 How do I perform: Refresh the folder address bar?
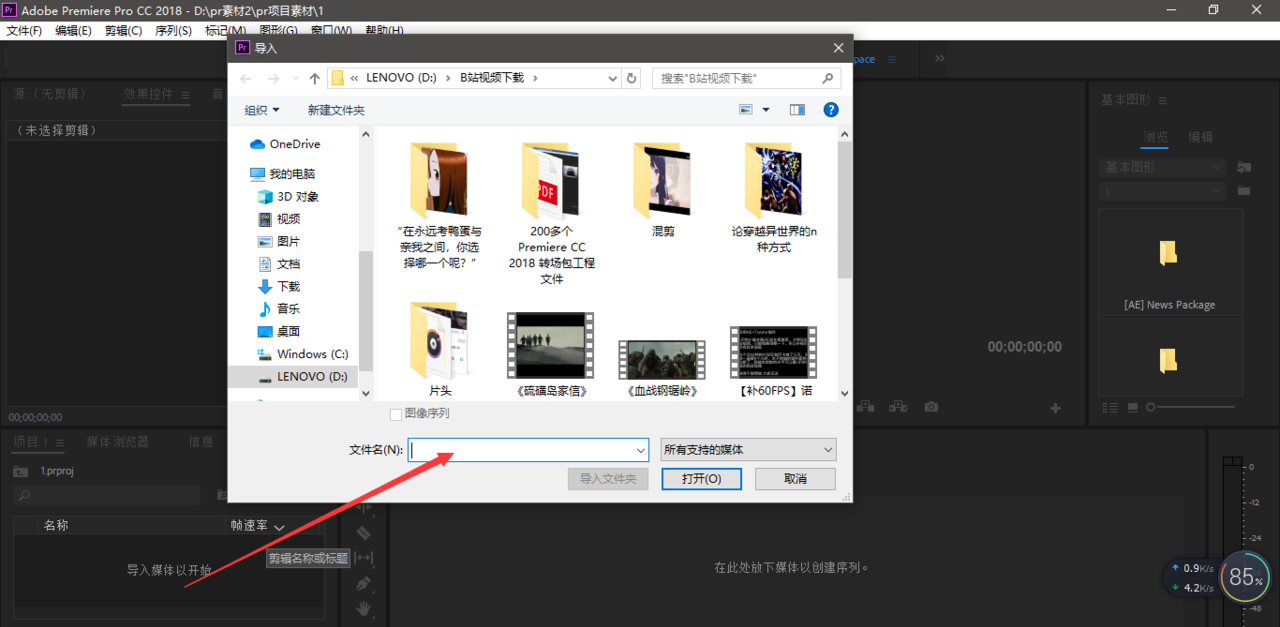[x=631, y=78]
